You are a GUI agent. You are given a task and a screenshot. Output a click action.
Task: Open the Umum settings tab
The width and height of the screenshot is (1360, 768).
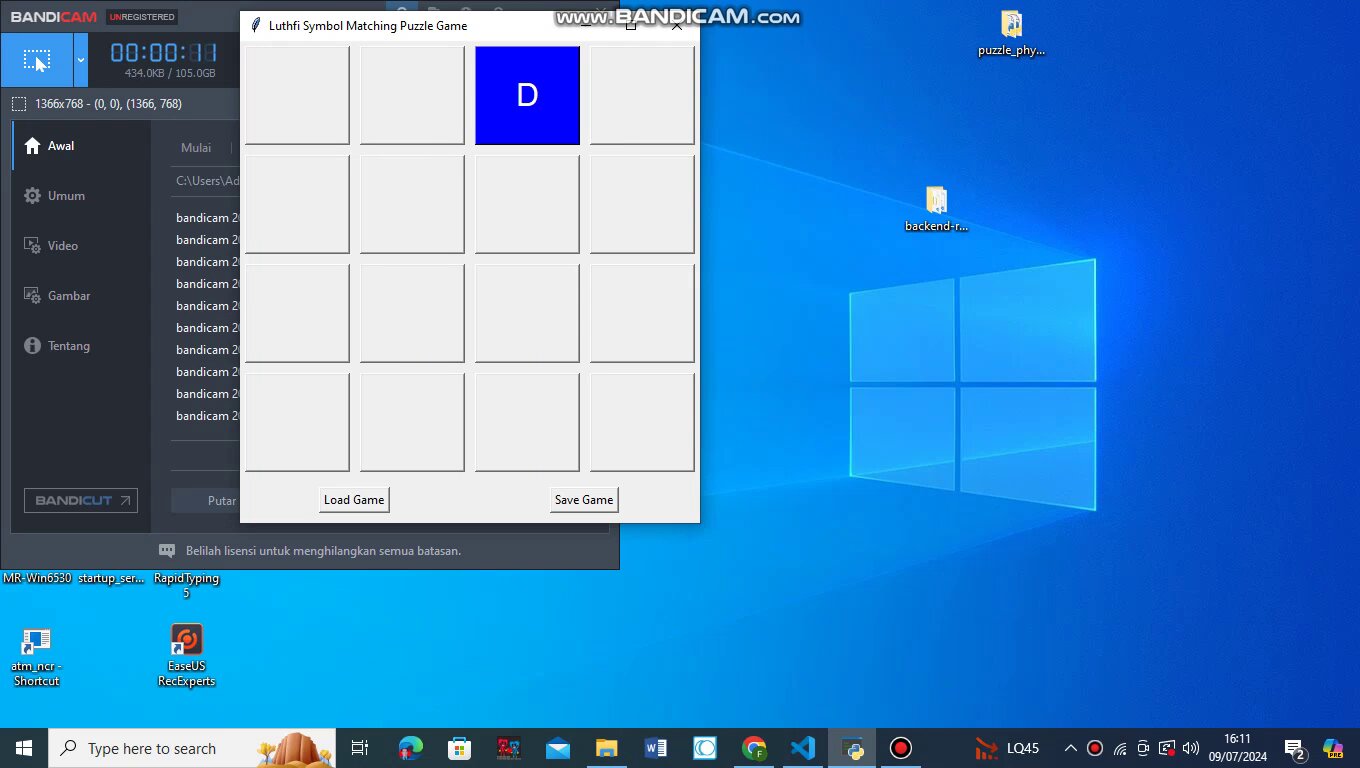point(66,196)
